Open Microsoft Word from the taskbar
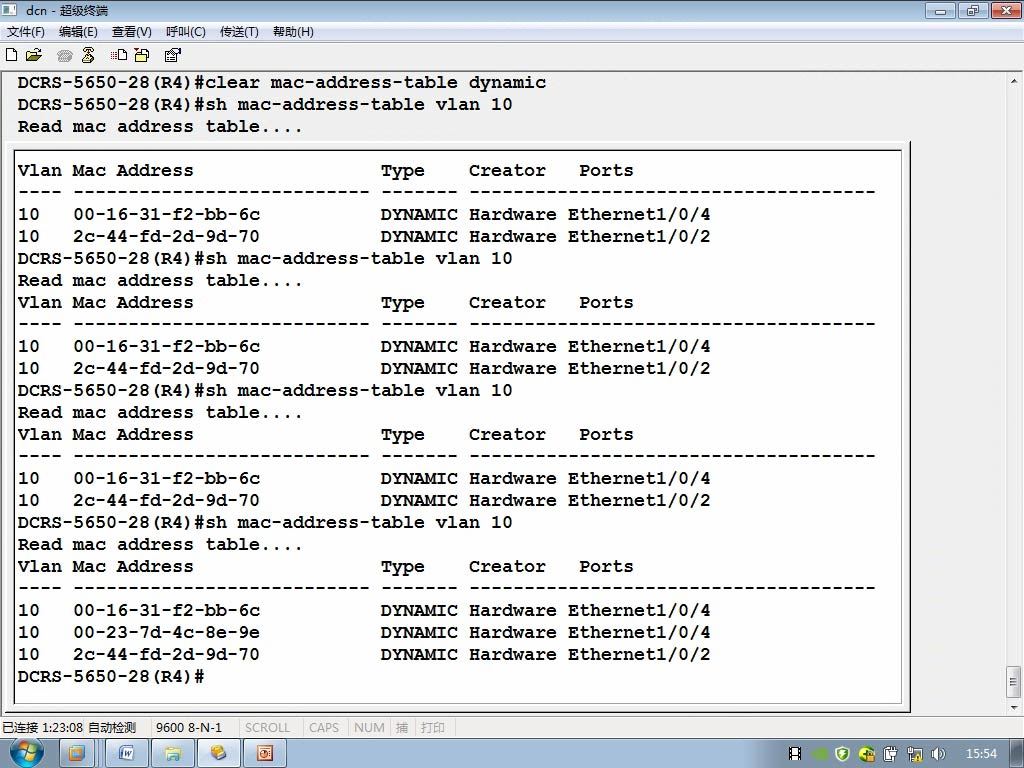Viewport: 1024px width, 768px height. (127, 754)
